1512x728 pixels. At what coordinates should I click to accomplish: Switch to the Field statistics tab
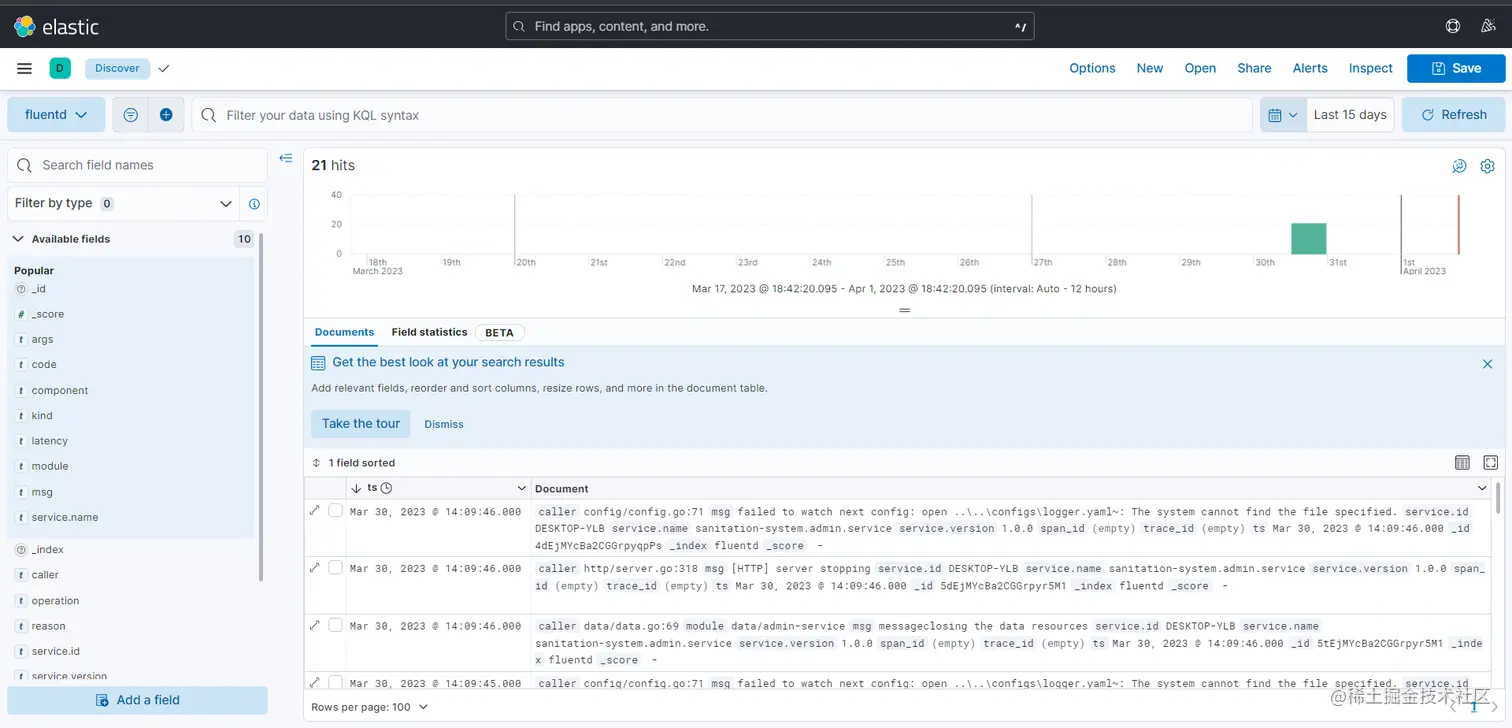429,332
